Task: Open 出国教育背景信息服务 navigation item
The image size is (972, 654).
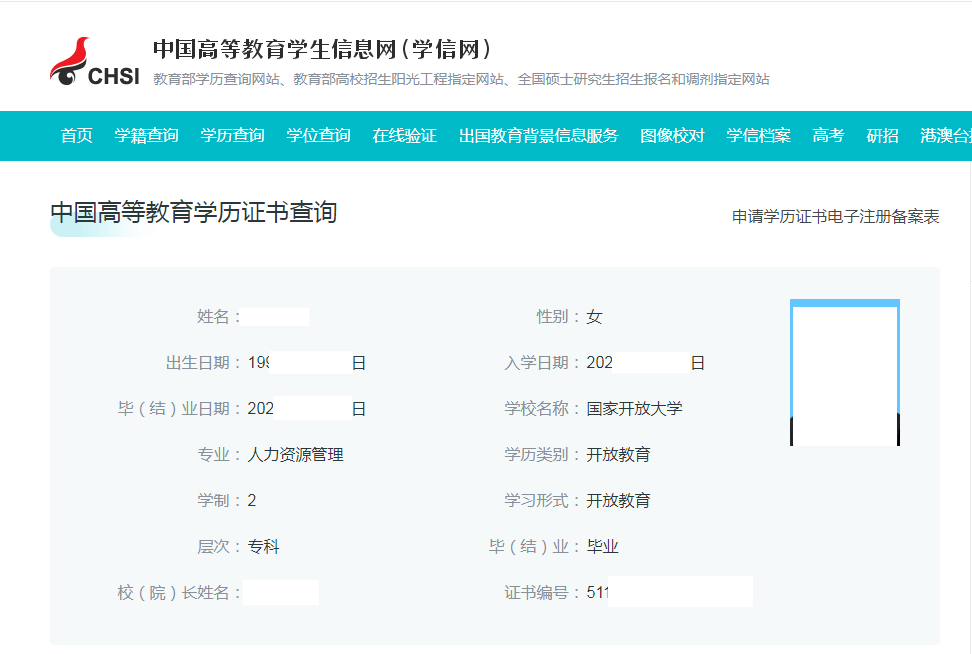Action: click(539, 136)
